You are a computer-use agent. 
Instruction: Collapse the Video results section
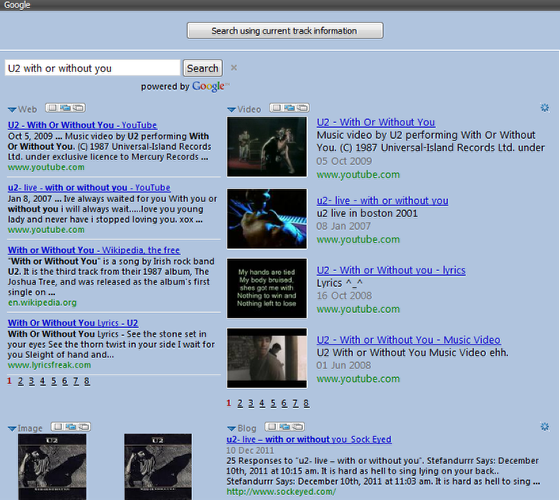point(231,110)
